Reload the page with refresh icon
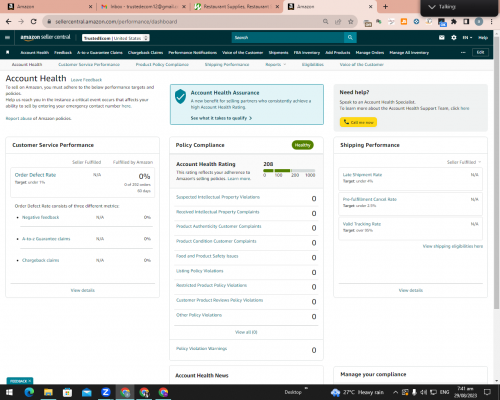This screenshot has width=500, height=400. pos(33,21)
